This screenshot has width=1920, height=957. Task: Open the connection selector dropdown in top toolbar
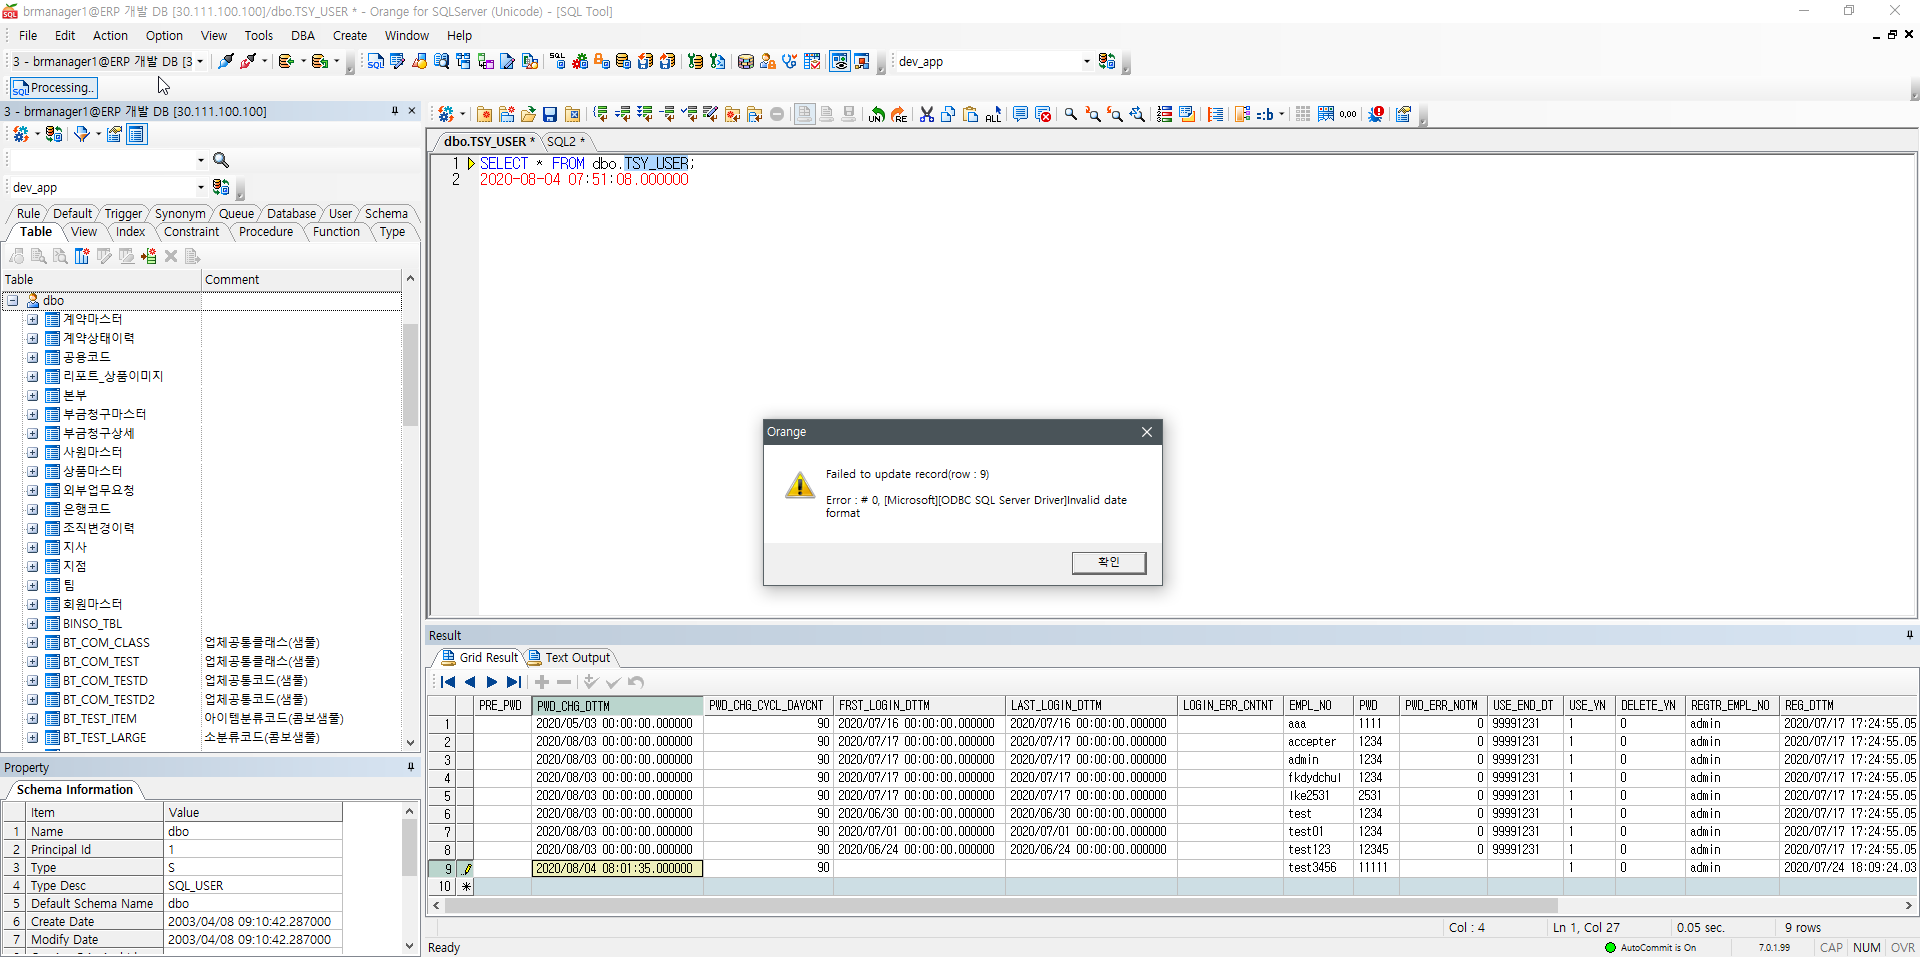(x=200, y=62)
